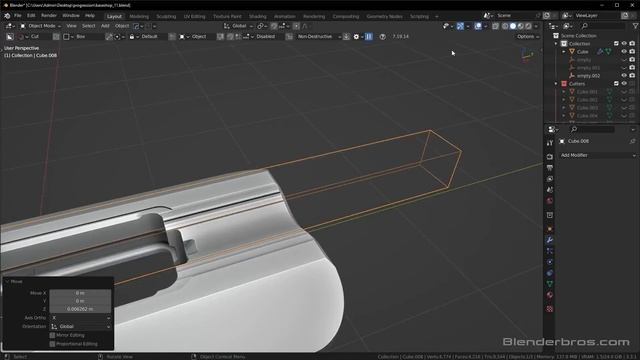Toggle viewport gizmos display
Viewport: 640px width, 360px height.
pos(460,26)
